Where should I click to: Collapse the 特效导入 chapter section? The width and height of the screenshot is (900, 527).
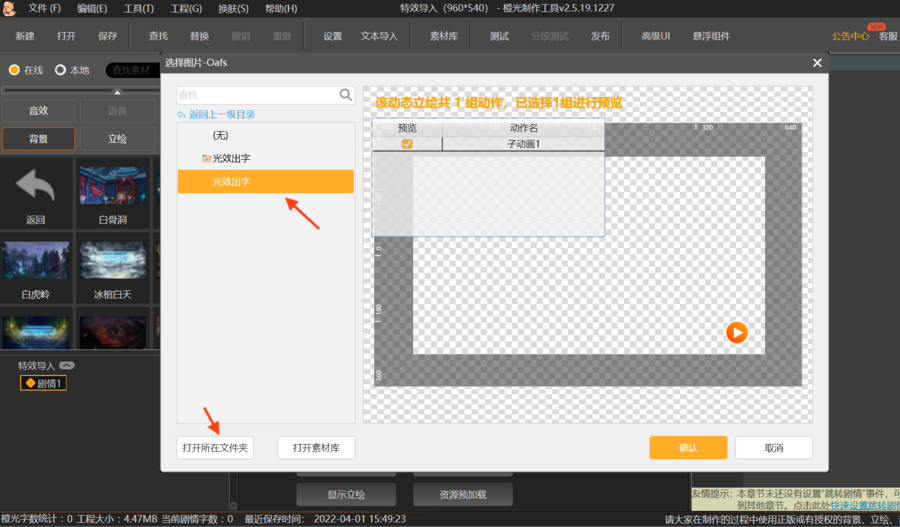pos(66,365)
